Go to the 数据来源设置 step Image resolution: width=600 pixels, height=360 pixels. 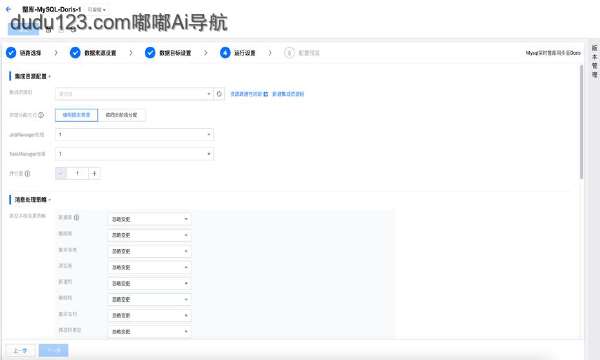100,53
